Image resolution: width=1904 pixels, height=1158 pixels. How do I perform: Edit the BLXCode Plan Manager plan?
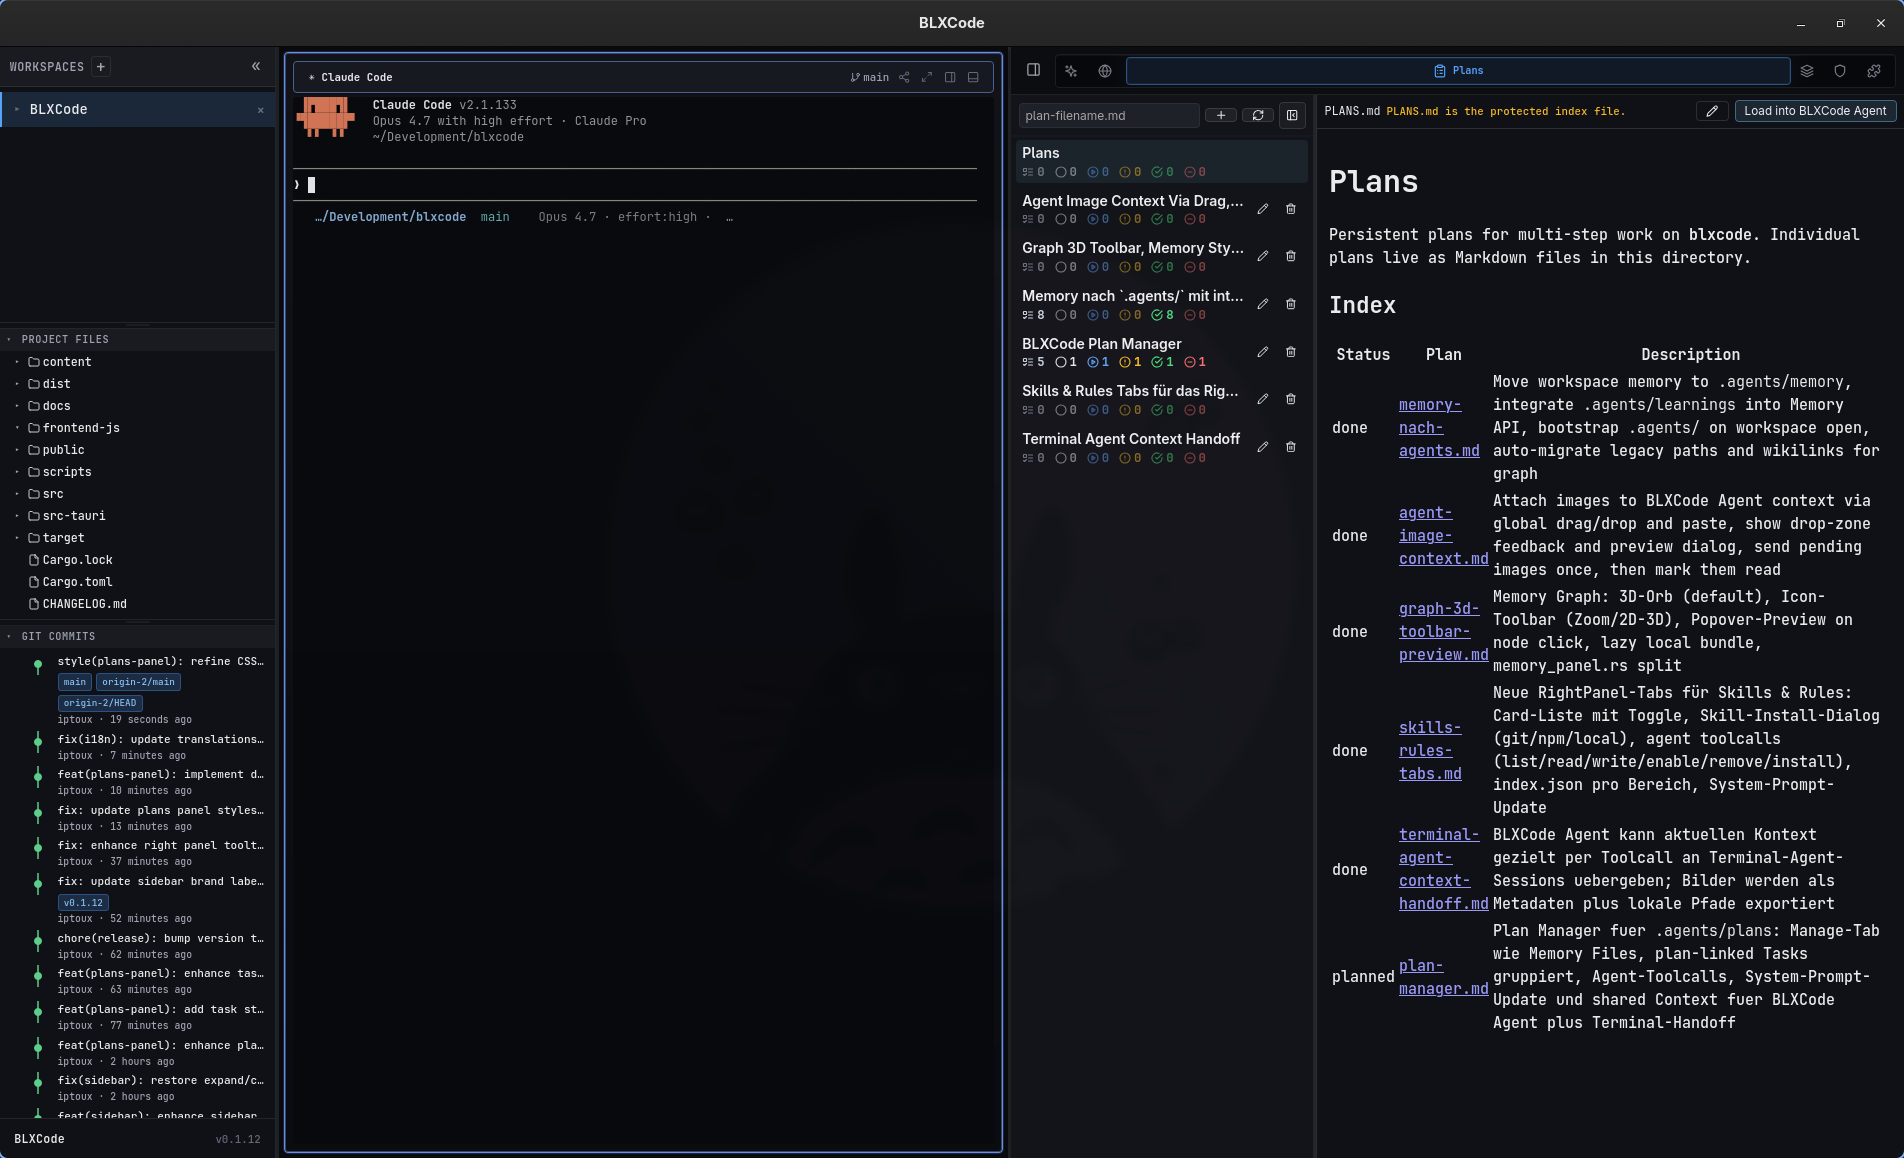pyautogui.click(x=1263, y=352)
